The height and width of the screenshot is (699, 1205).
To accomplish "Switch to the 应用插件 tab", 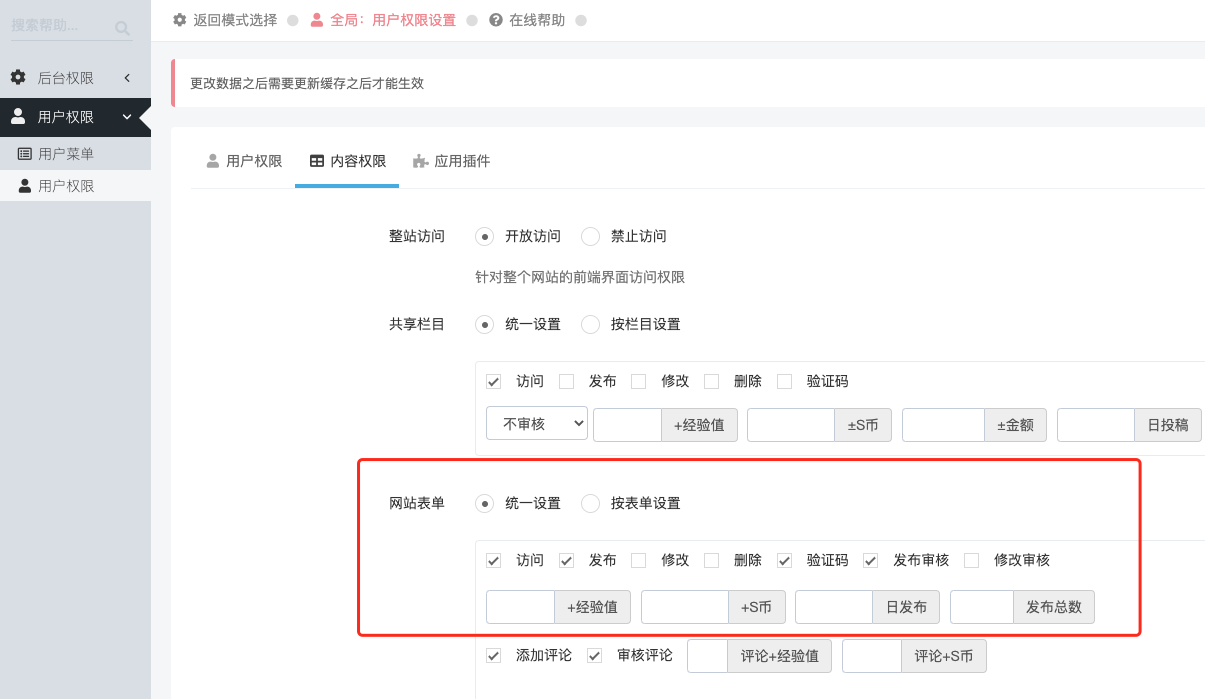I will click(x=451, y=161).
